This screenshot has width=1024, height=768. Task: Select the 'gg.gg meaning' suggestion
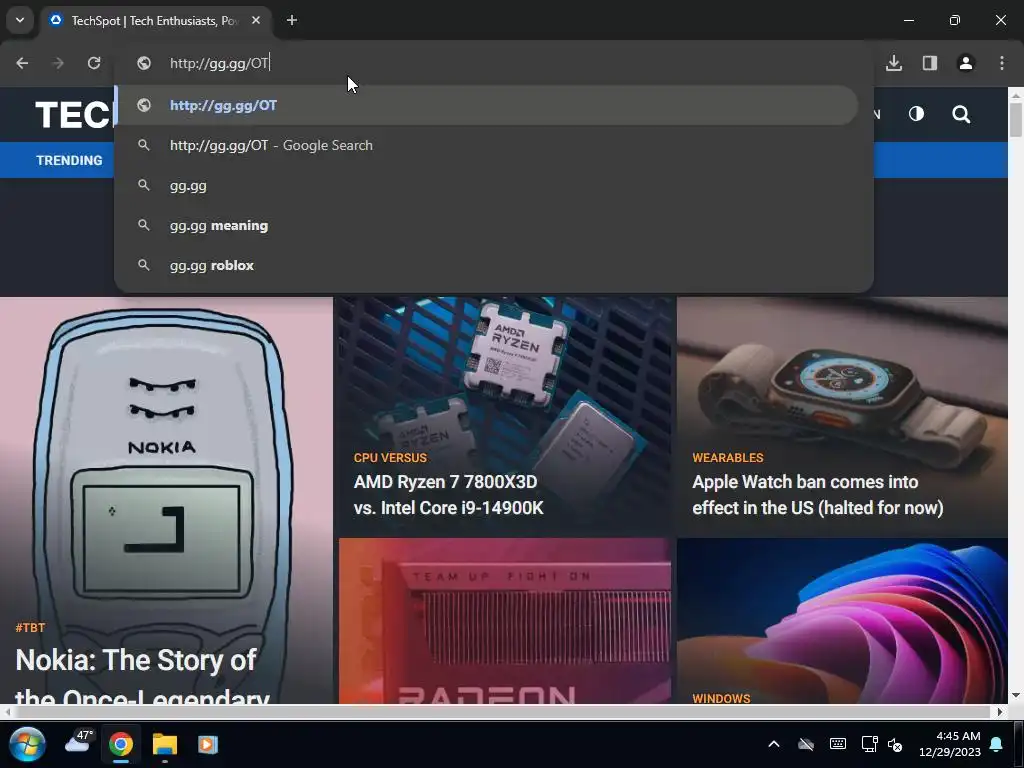pos(486,225)
